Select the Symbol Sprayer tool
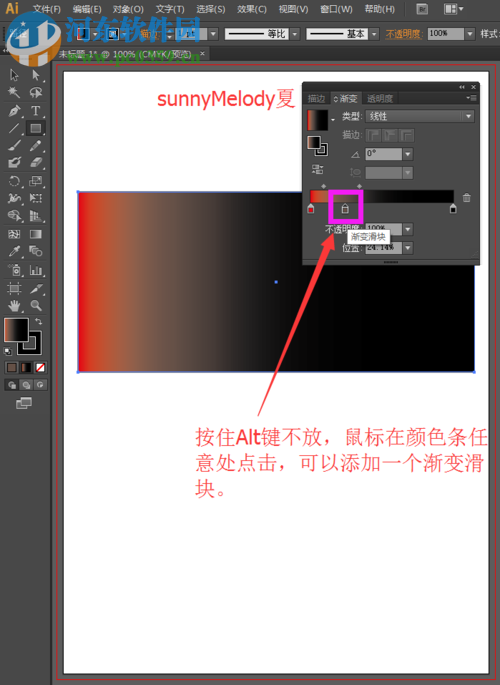 point(14,270)
